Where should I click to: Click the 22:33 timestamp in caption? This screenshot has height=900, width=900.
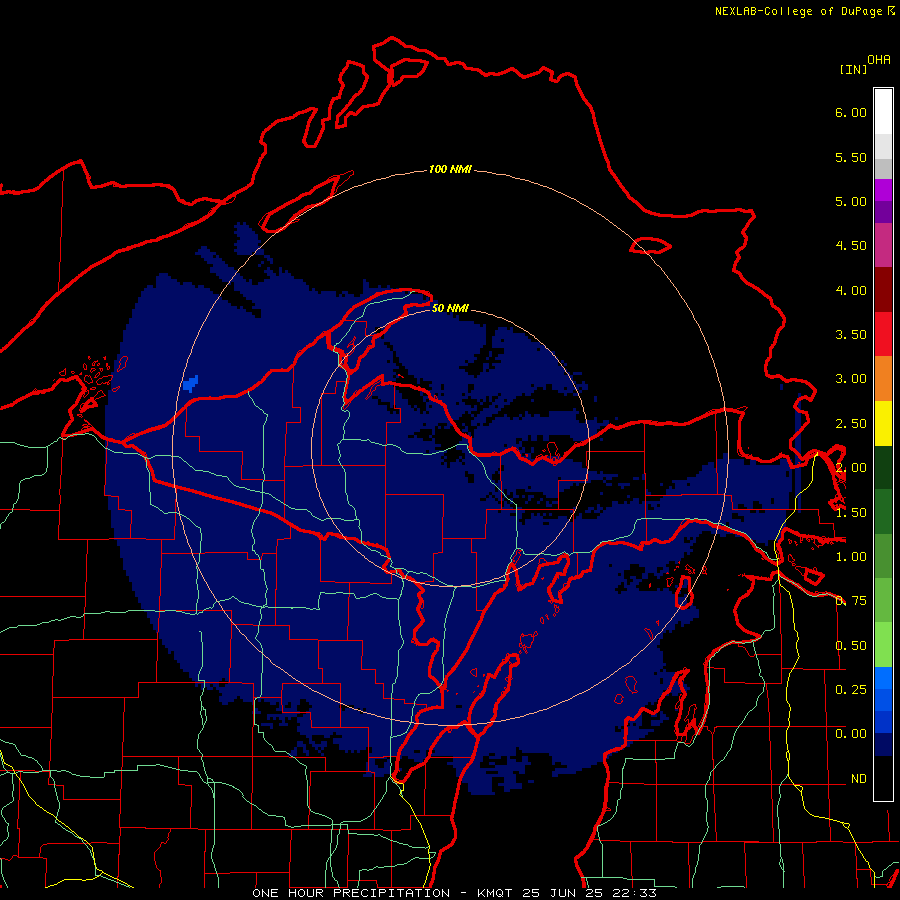(x=637, y=893)
